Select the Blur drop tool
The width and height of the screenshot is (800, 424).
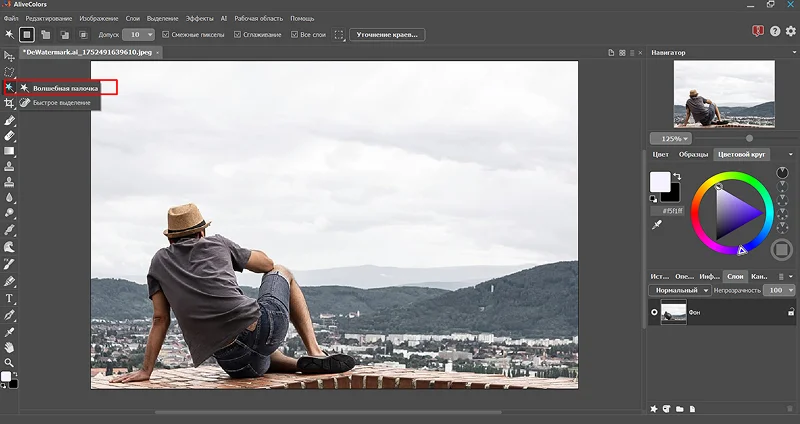[x=9, y=197]
